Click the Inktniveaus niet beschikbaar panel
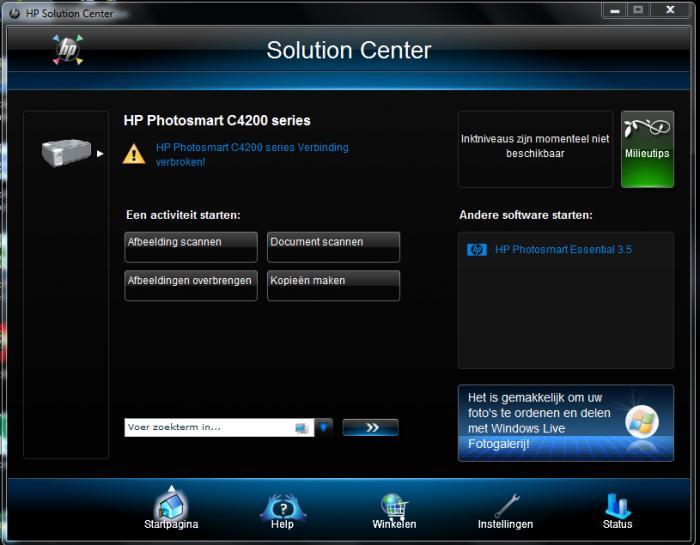This screenshot has width=700, height=545. [535, 149]
